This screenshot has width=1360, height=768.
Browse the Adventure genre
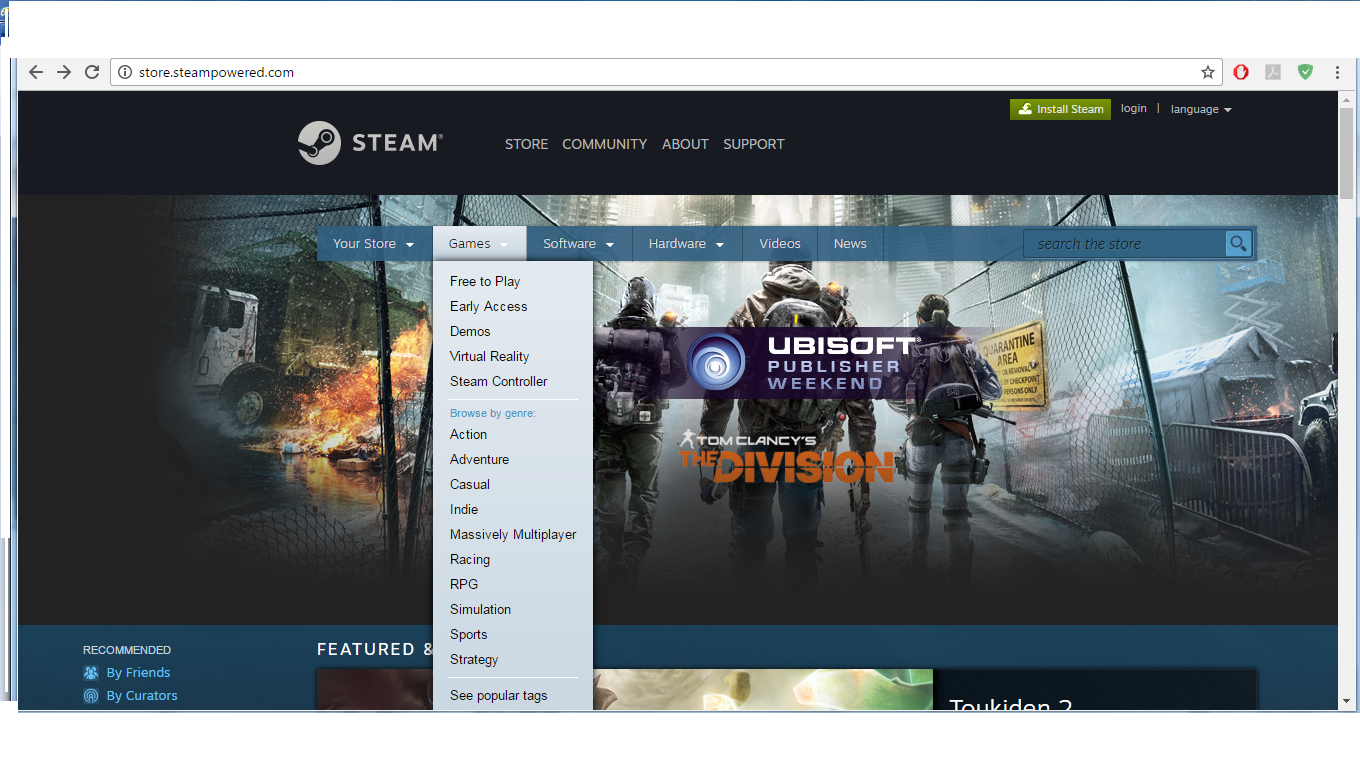[479, 459]
